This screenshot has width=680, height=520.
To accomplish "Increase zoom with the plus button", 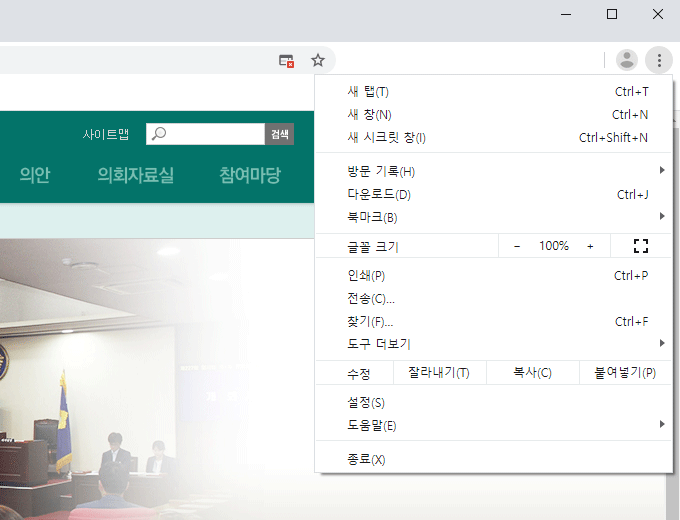I will pos(590,246).
